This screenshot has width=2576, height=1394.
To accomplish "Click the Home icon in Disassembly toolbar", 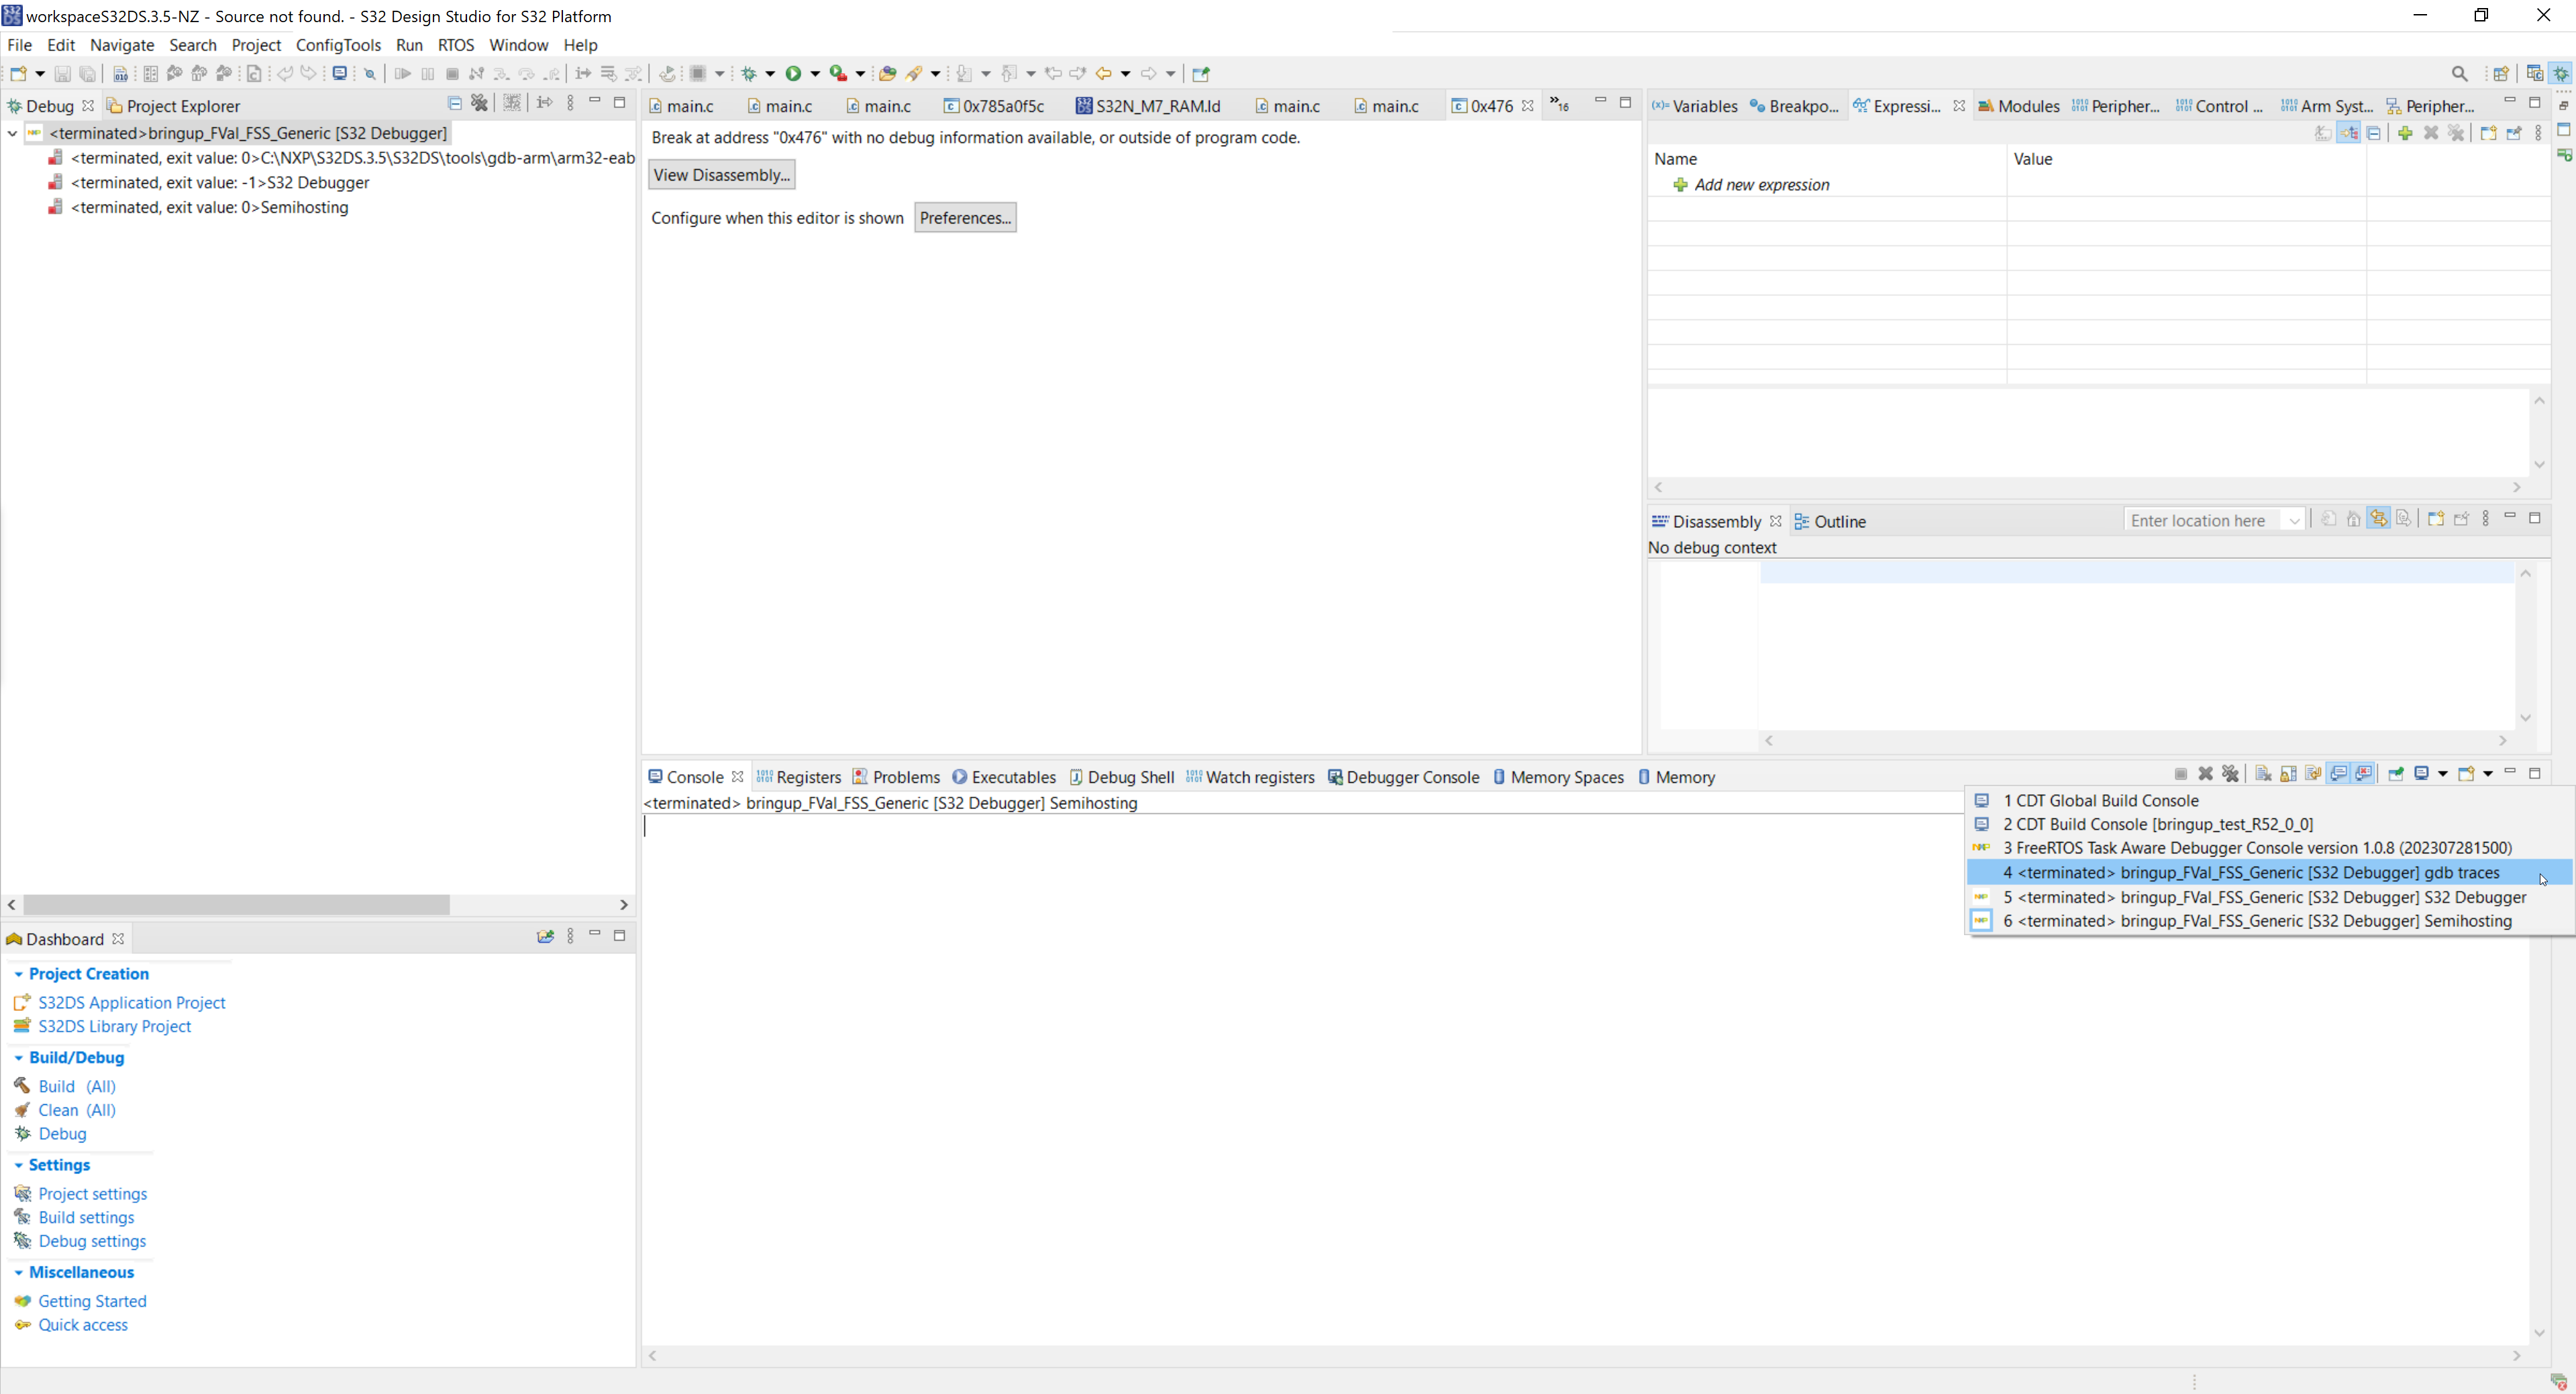I will pos(2354,518).
